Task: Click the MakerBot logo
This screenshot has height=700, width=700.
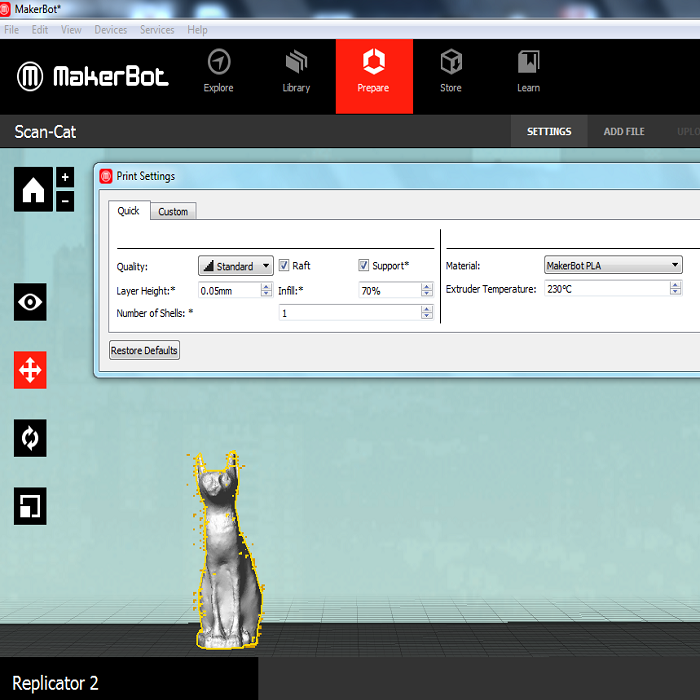Action: tap(93, 76)
